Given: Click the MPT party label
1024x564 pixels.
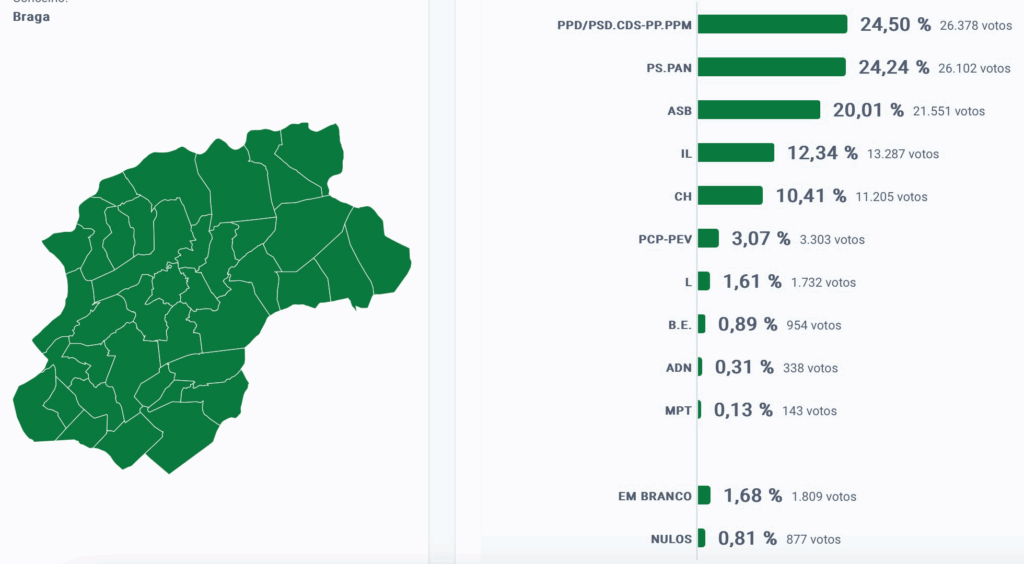Looking at the screenshot, I should [678, 411].
